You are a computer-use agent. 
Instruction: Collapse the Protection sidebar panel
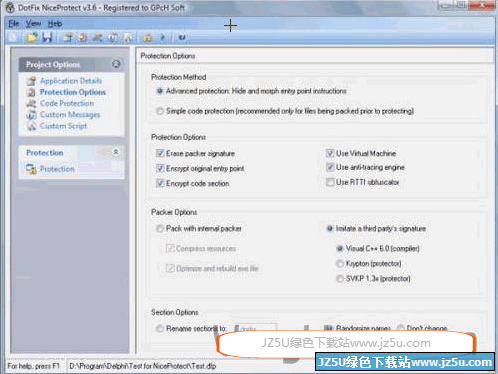[x=116, y=152]
